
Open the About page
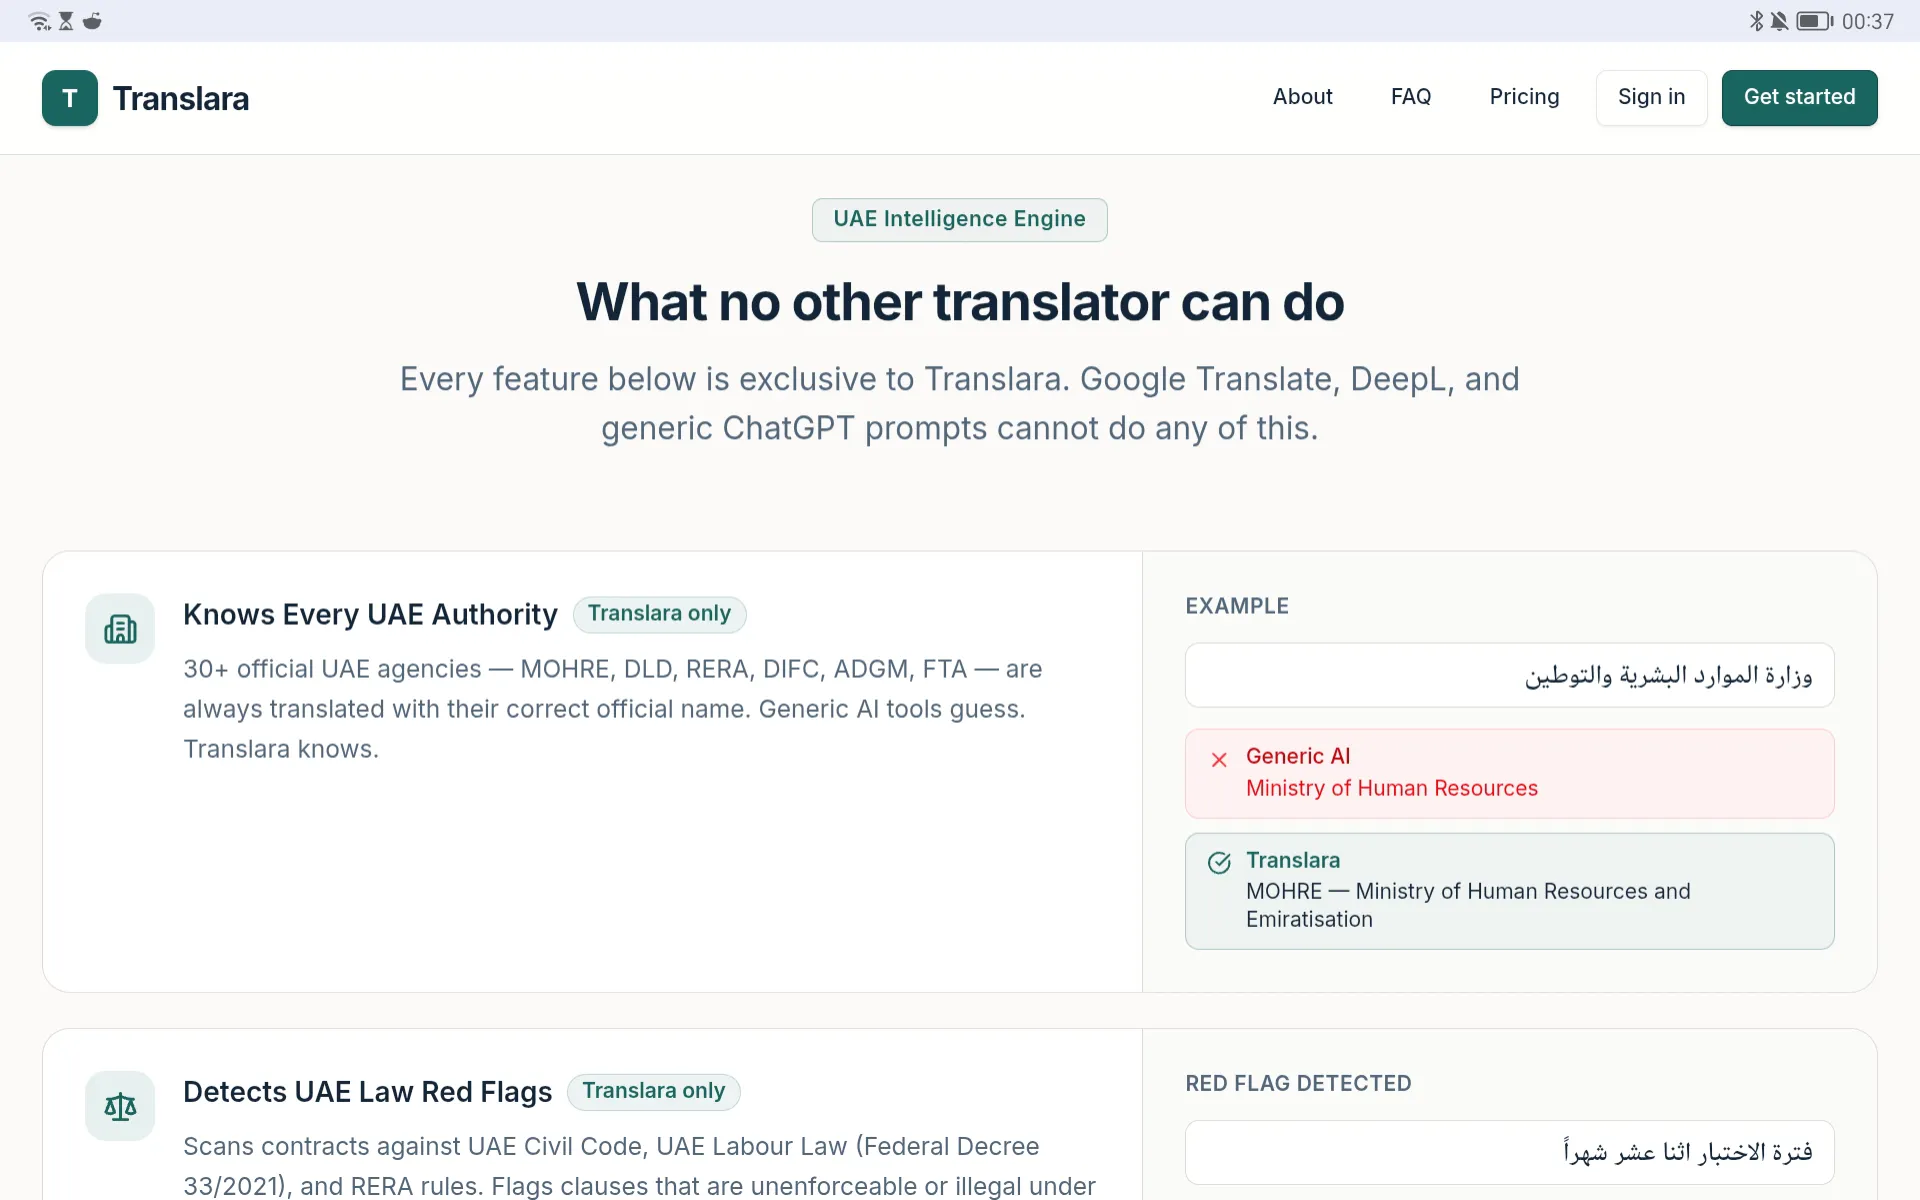pos(1302,97)
